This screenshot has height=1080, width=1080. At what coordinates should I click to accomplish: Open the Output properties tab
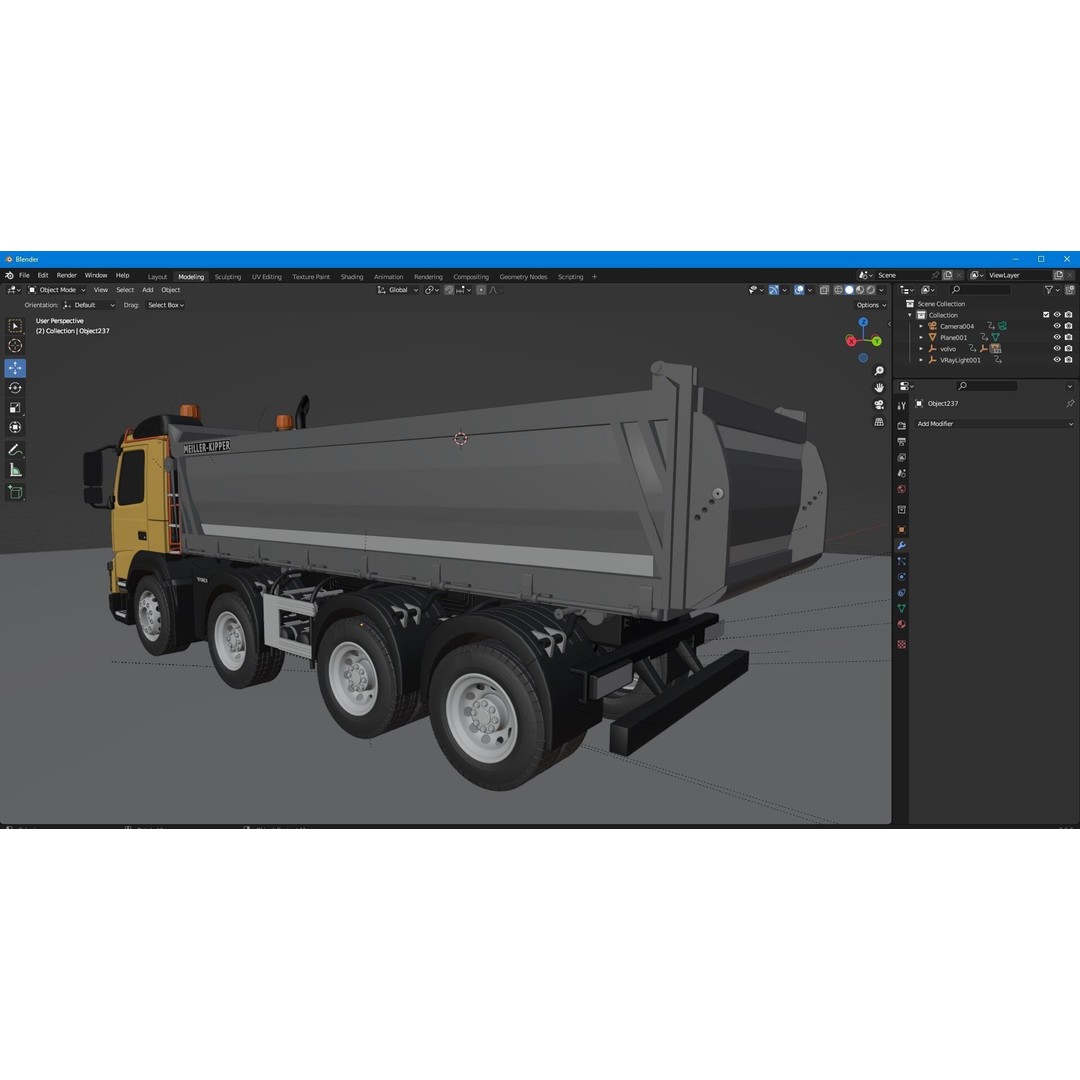coord(902,442)
